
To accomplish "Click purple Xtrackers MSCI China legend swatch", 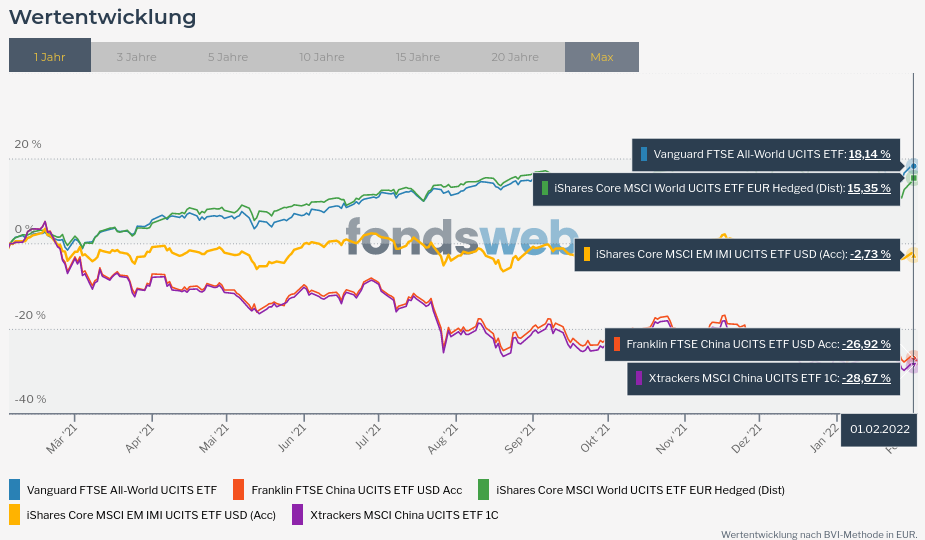I will point(297,515).
